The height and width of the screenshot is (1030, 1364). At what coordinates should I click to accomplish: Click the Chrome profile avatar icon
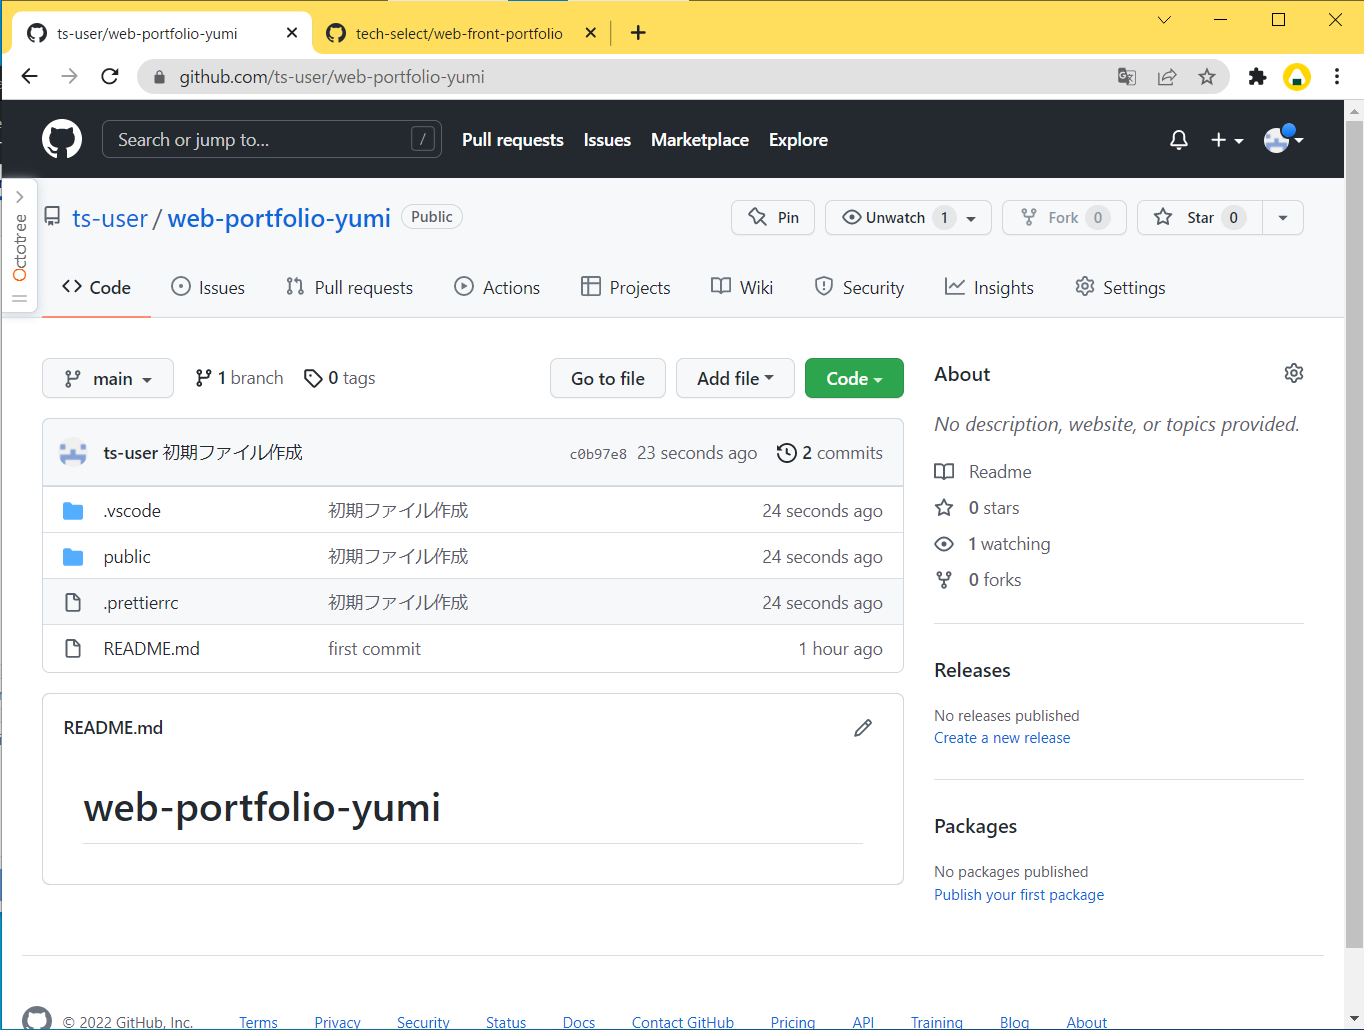pos(1297,77)
